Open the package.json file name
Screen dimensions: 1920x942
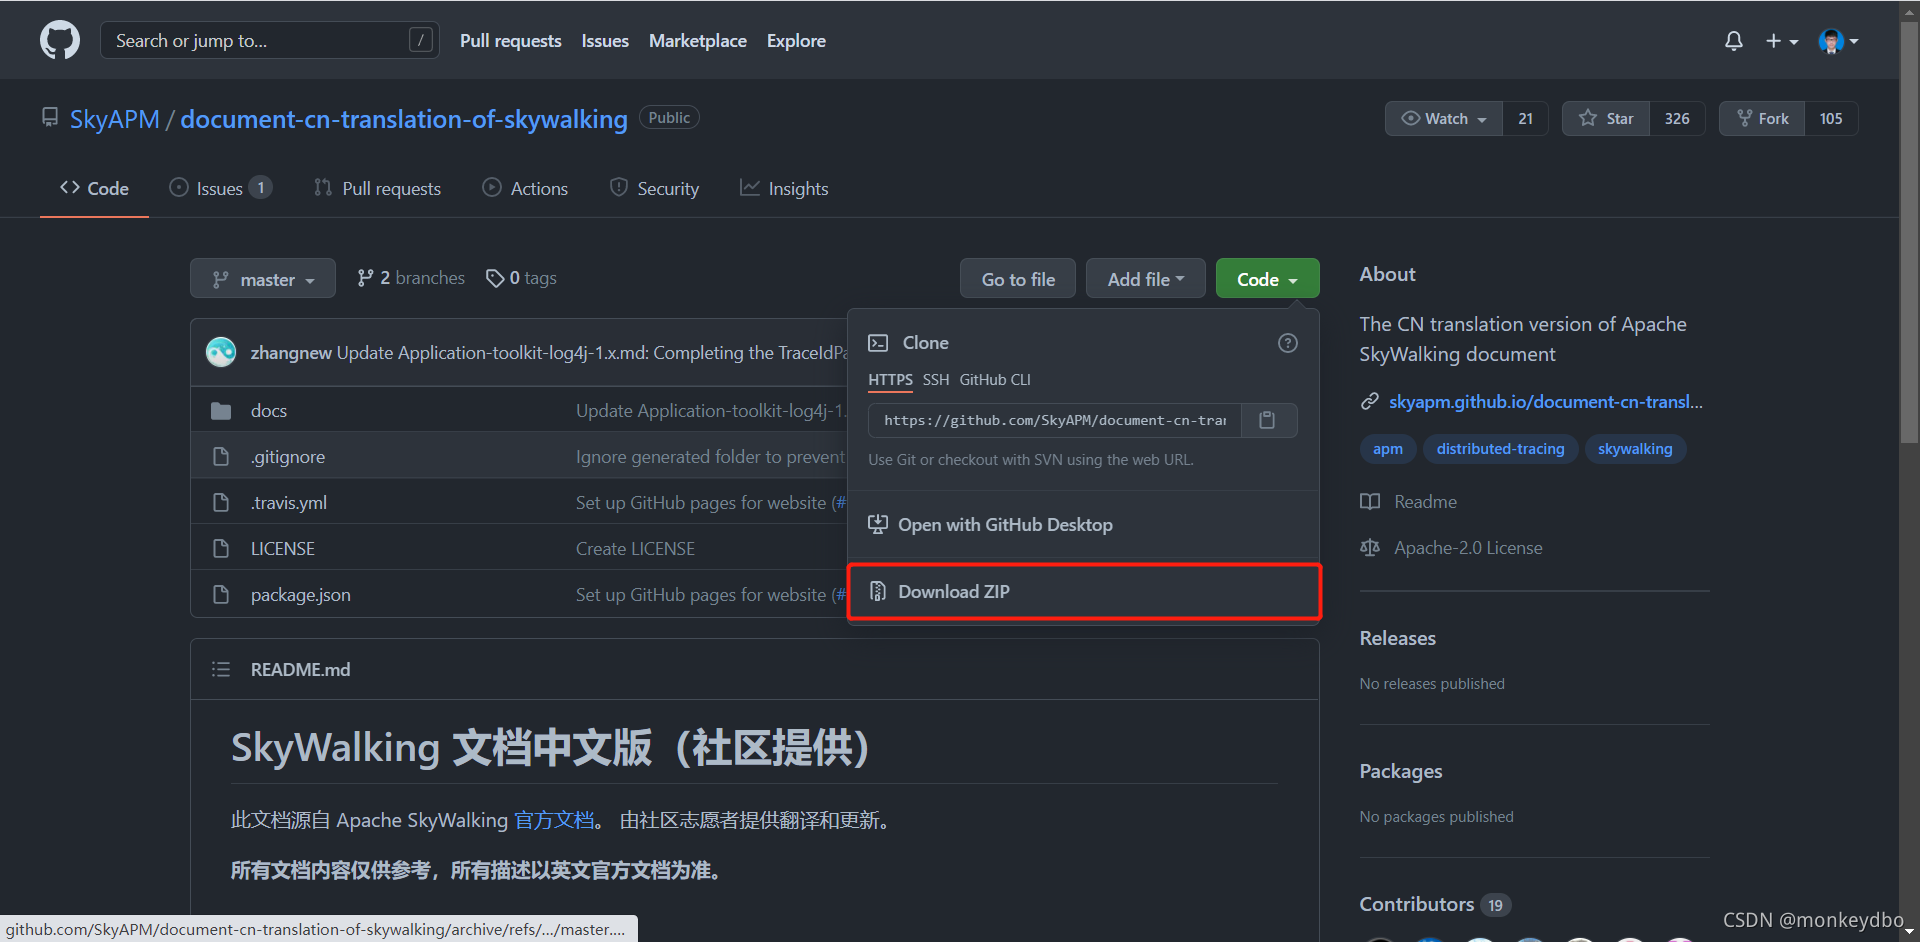click(x=301, y=595)
